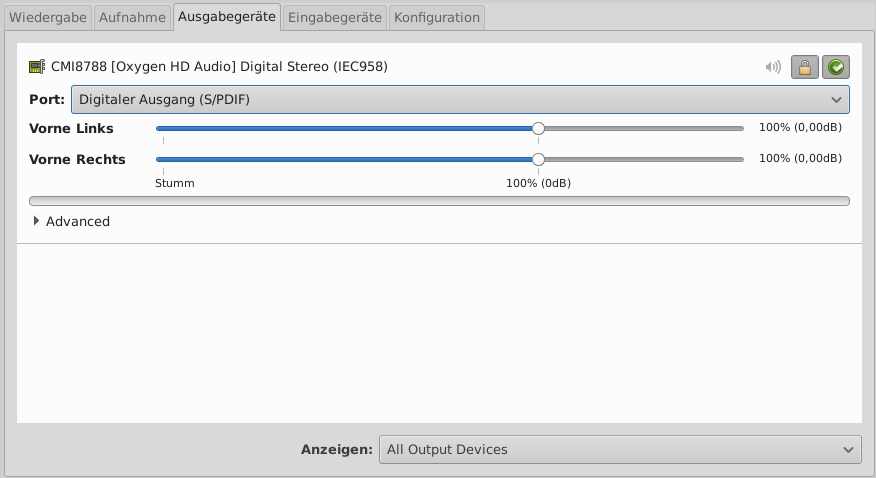
Task: Switch to the Aufnahme tab
Action: (x=132, y=17)
